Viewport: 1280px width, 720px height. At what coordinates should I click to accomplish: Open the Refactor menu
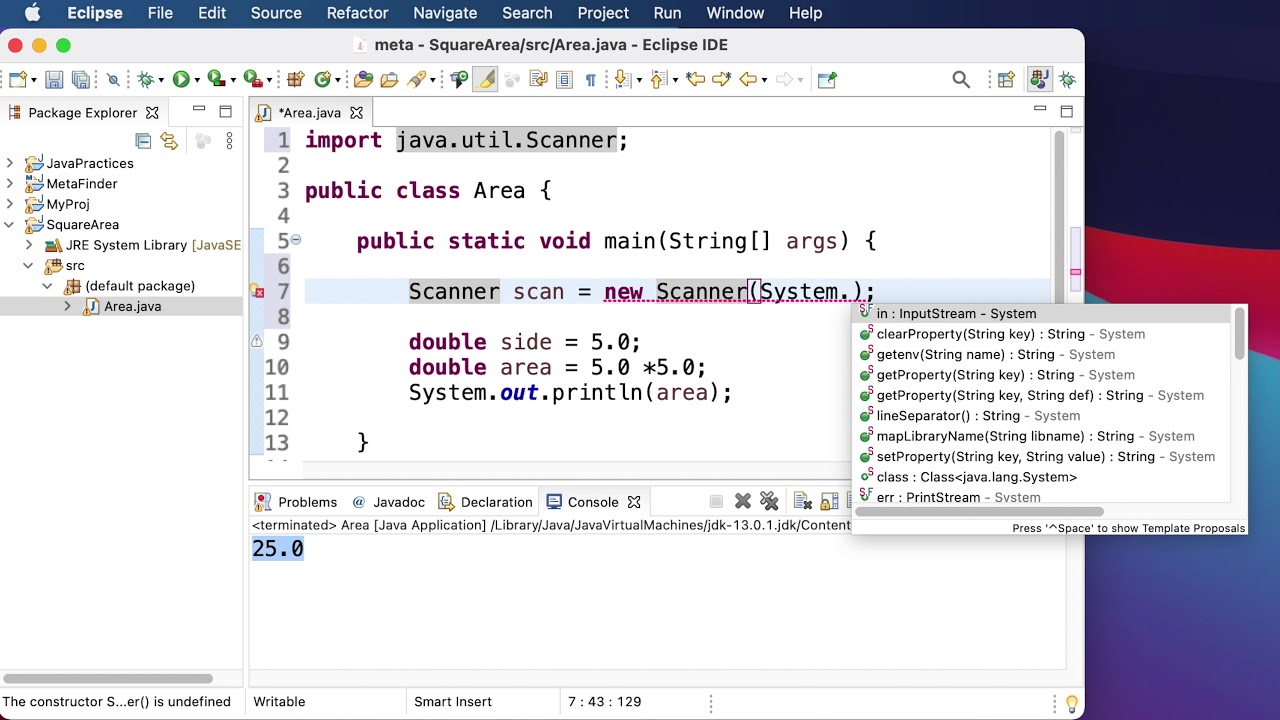(357, 13)
